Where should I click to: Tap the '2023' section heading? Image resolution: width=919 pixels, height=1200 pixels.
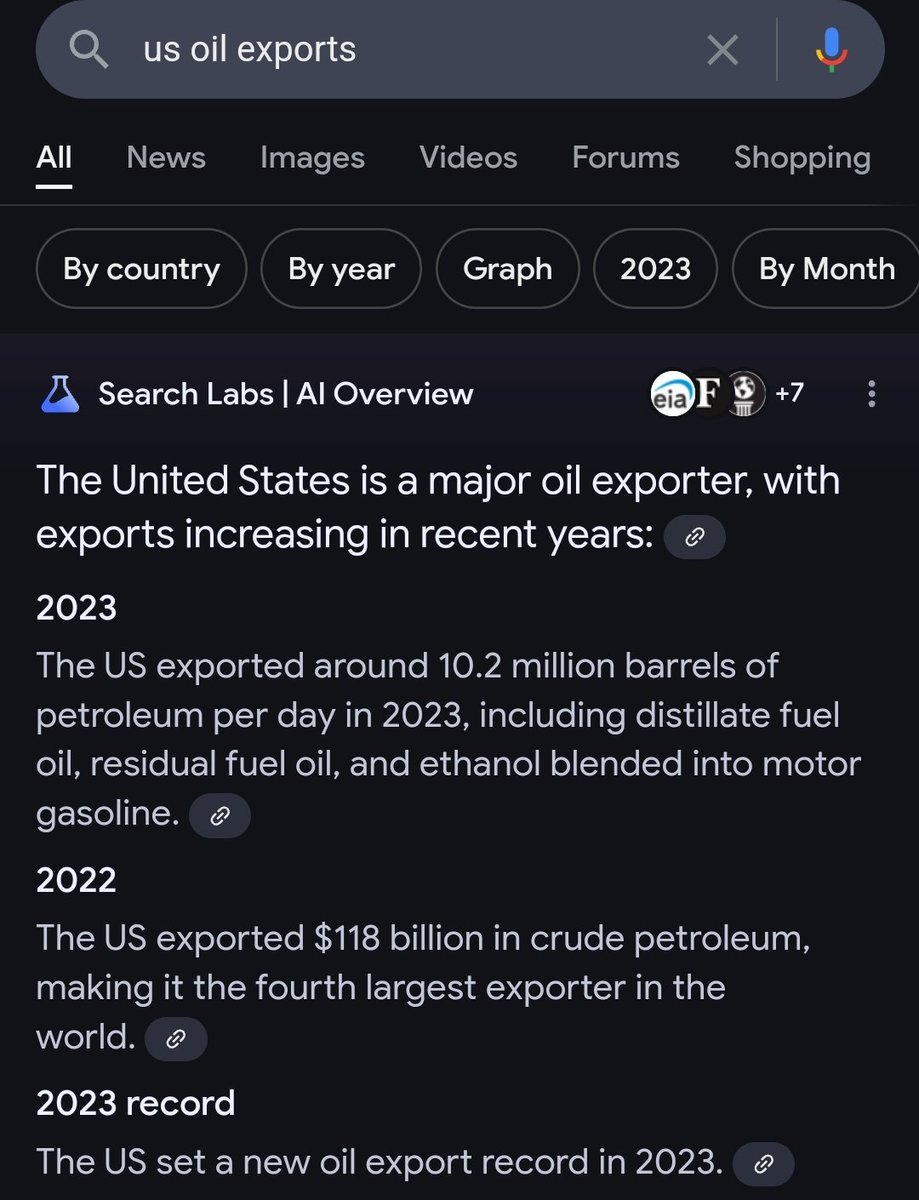coord(76,607)
